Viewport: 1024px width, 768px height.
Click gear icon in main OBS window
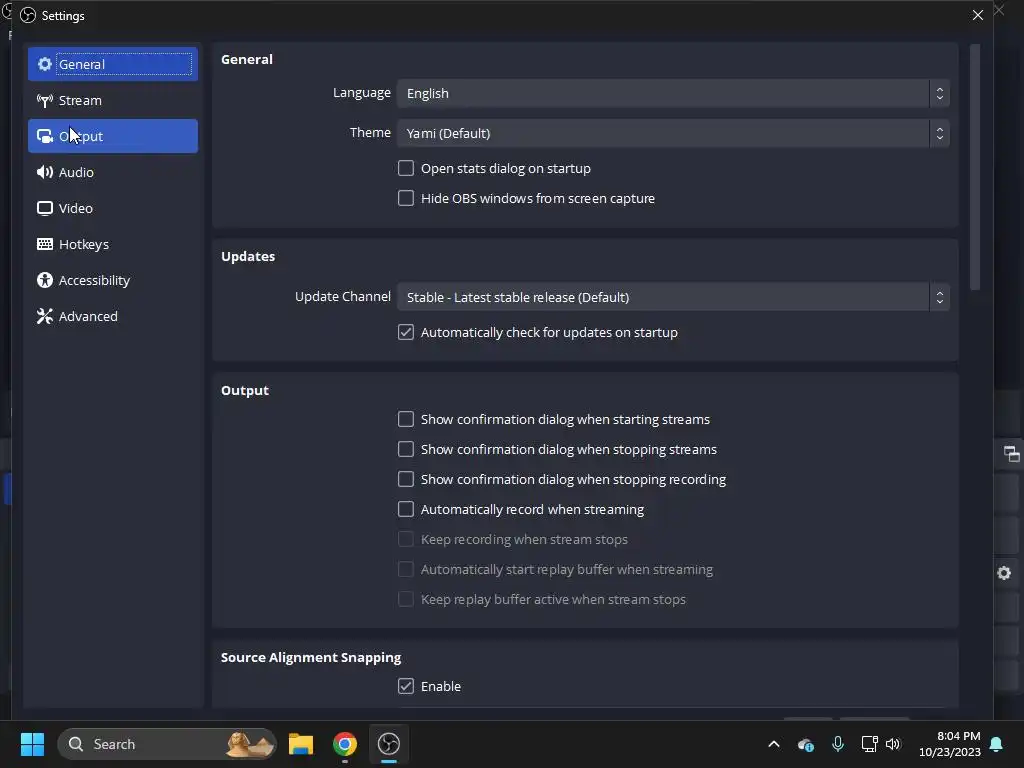[1004, 573]
